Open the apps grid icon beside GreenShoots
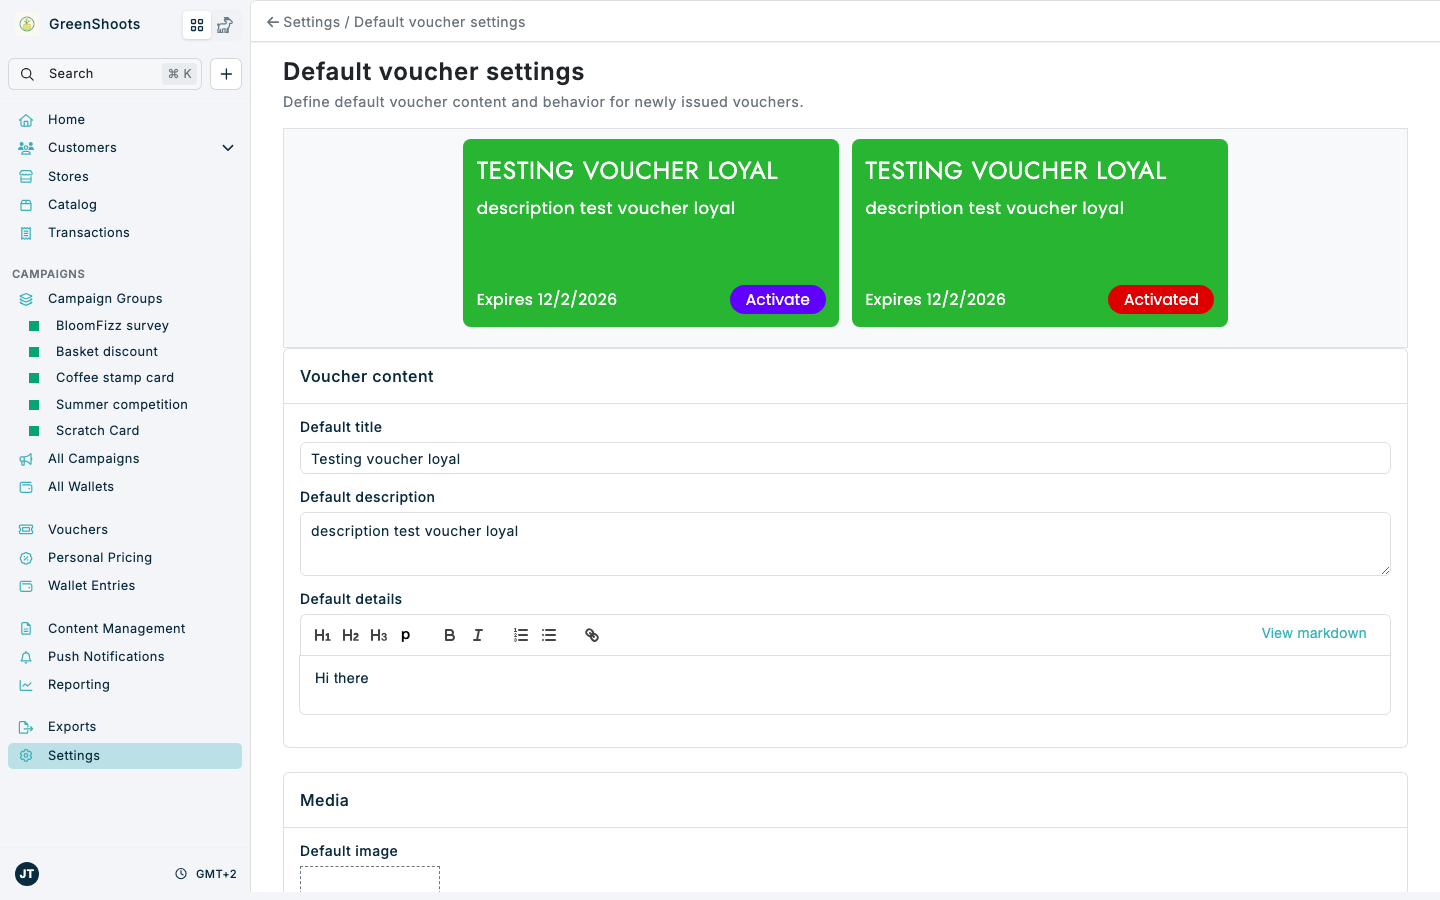 click(x=197, y=25)
